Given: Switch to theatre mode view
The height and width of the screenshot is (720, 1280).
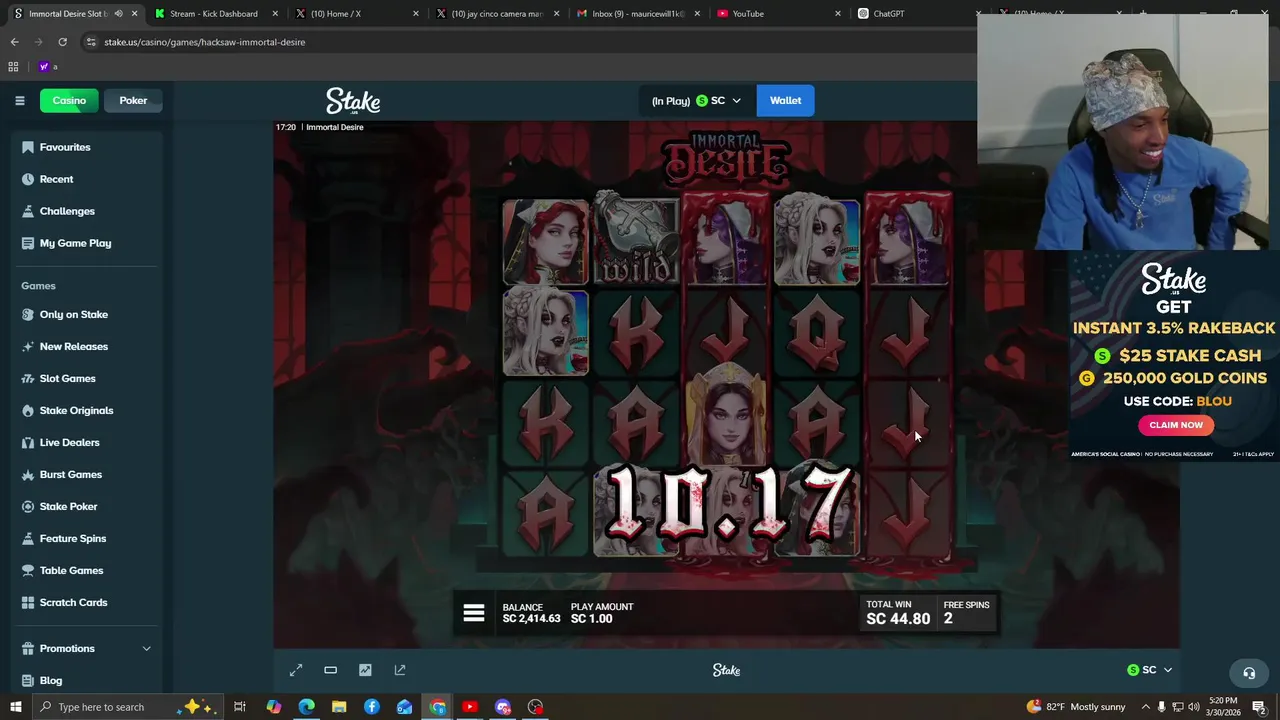Looking at the screenshot, I should [x=330, y=670].
